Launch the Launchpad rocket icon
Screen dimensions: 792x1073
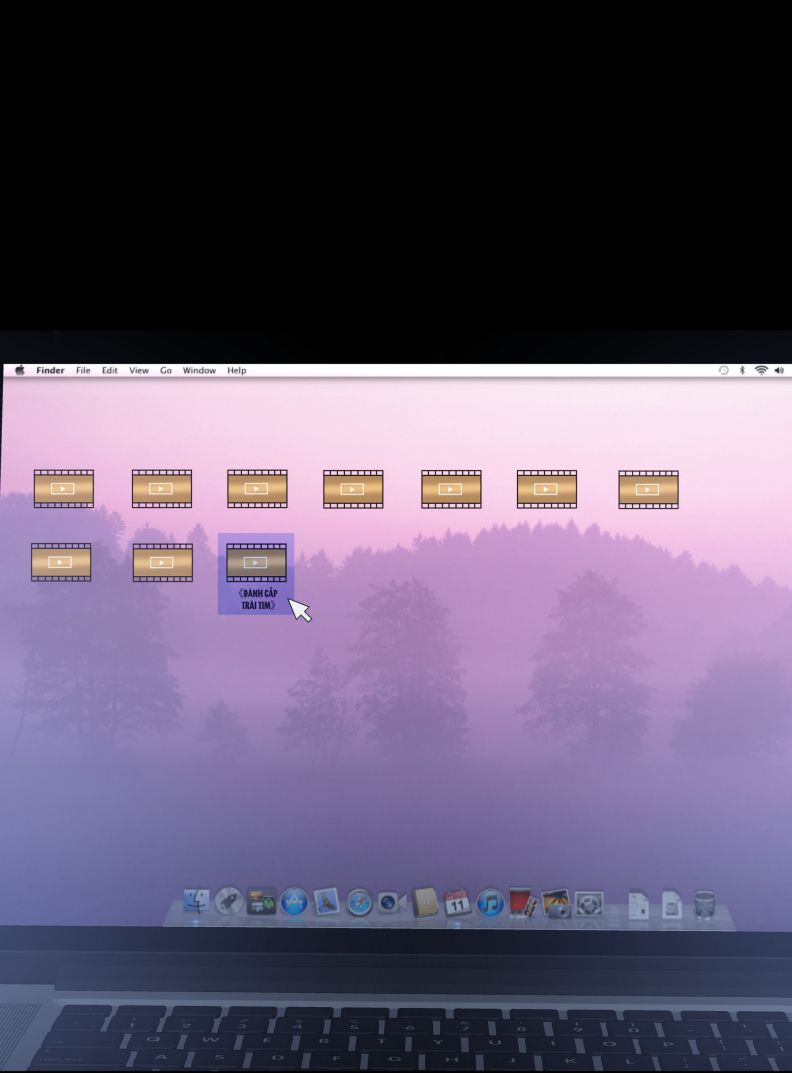point(229,902)
